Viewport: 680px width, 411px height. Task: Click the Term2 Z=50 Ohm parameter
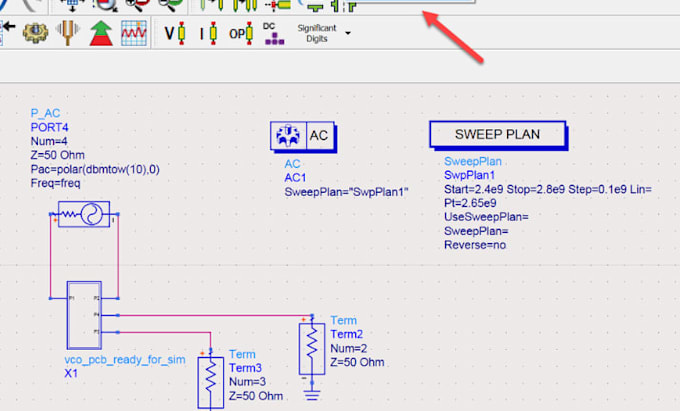point(357,362)
